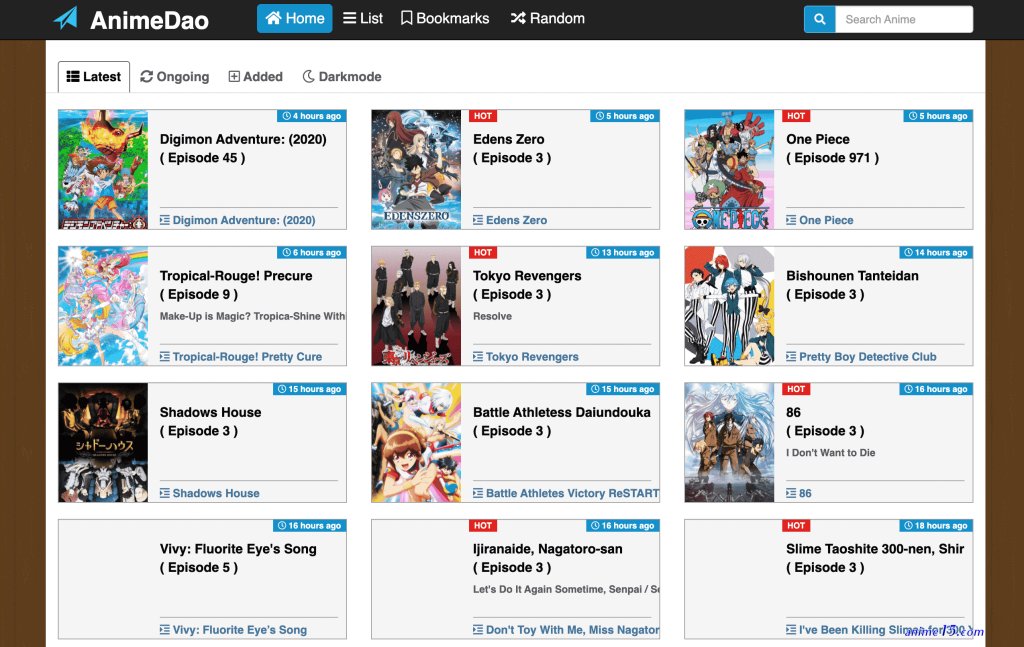Click the list icon beside Edens Zero series link

click(x=478, y=220)
